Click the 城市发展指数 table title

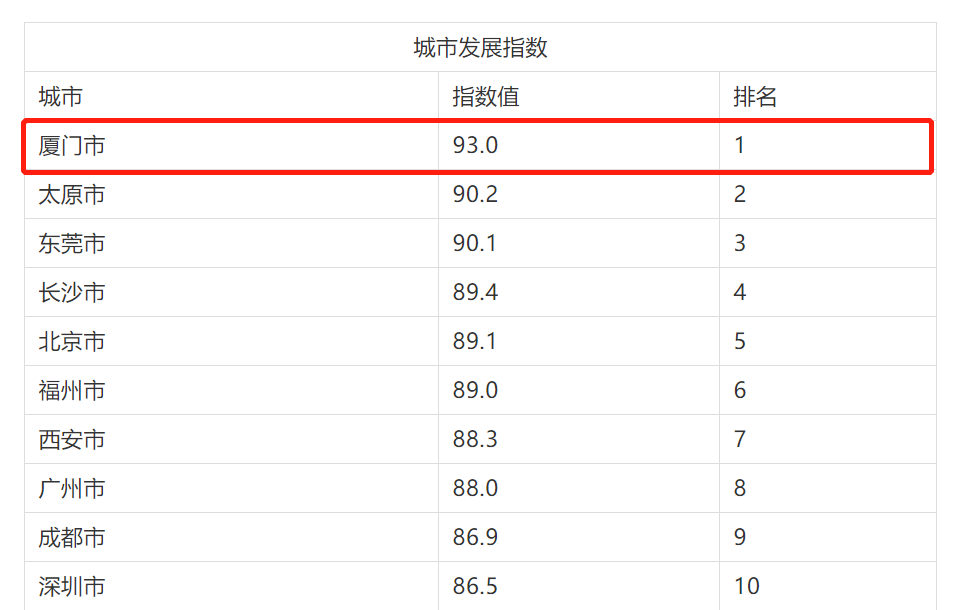[480, 48]
